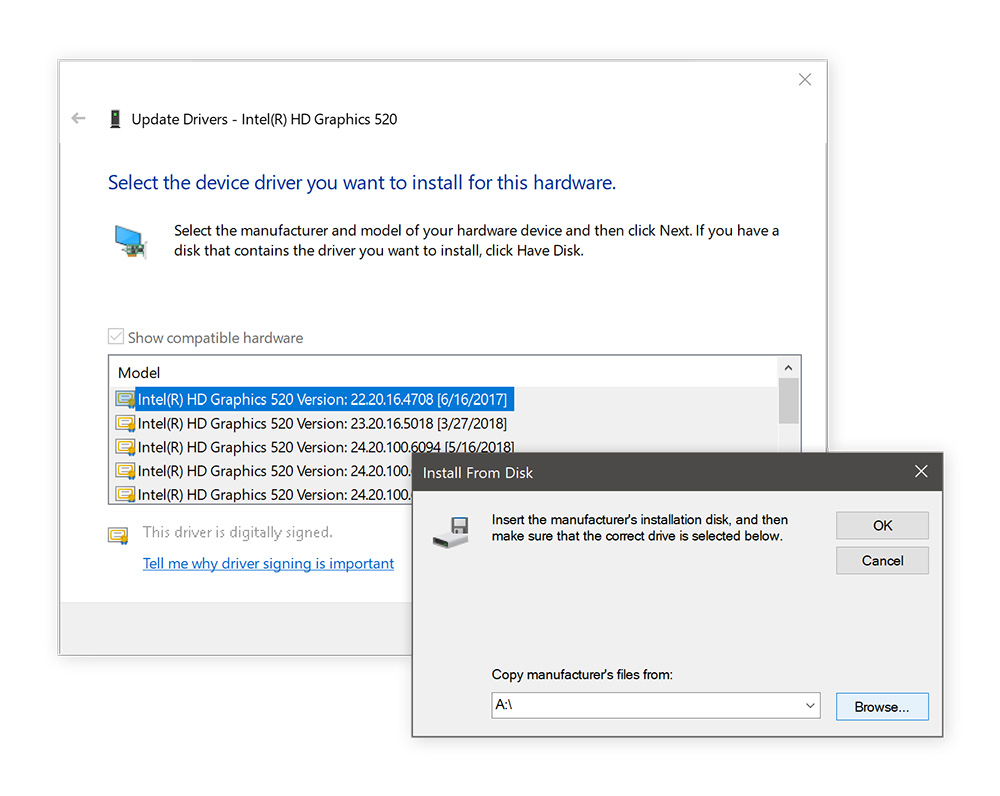Click driver icon for version 22.20.16.4708
Screen dimensions: 1000x796
[x=126, y=399]
